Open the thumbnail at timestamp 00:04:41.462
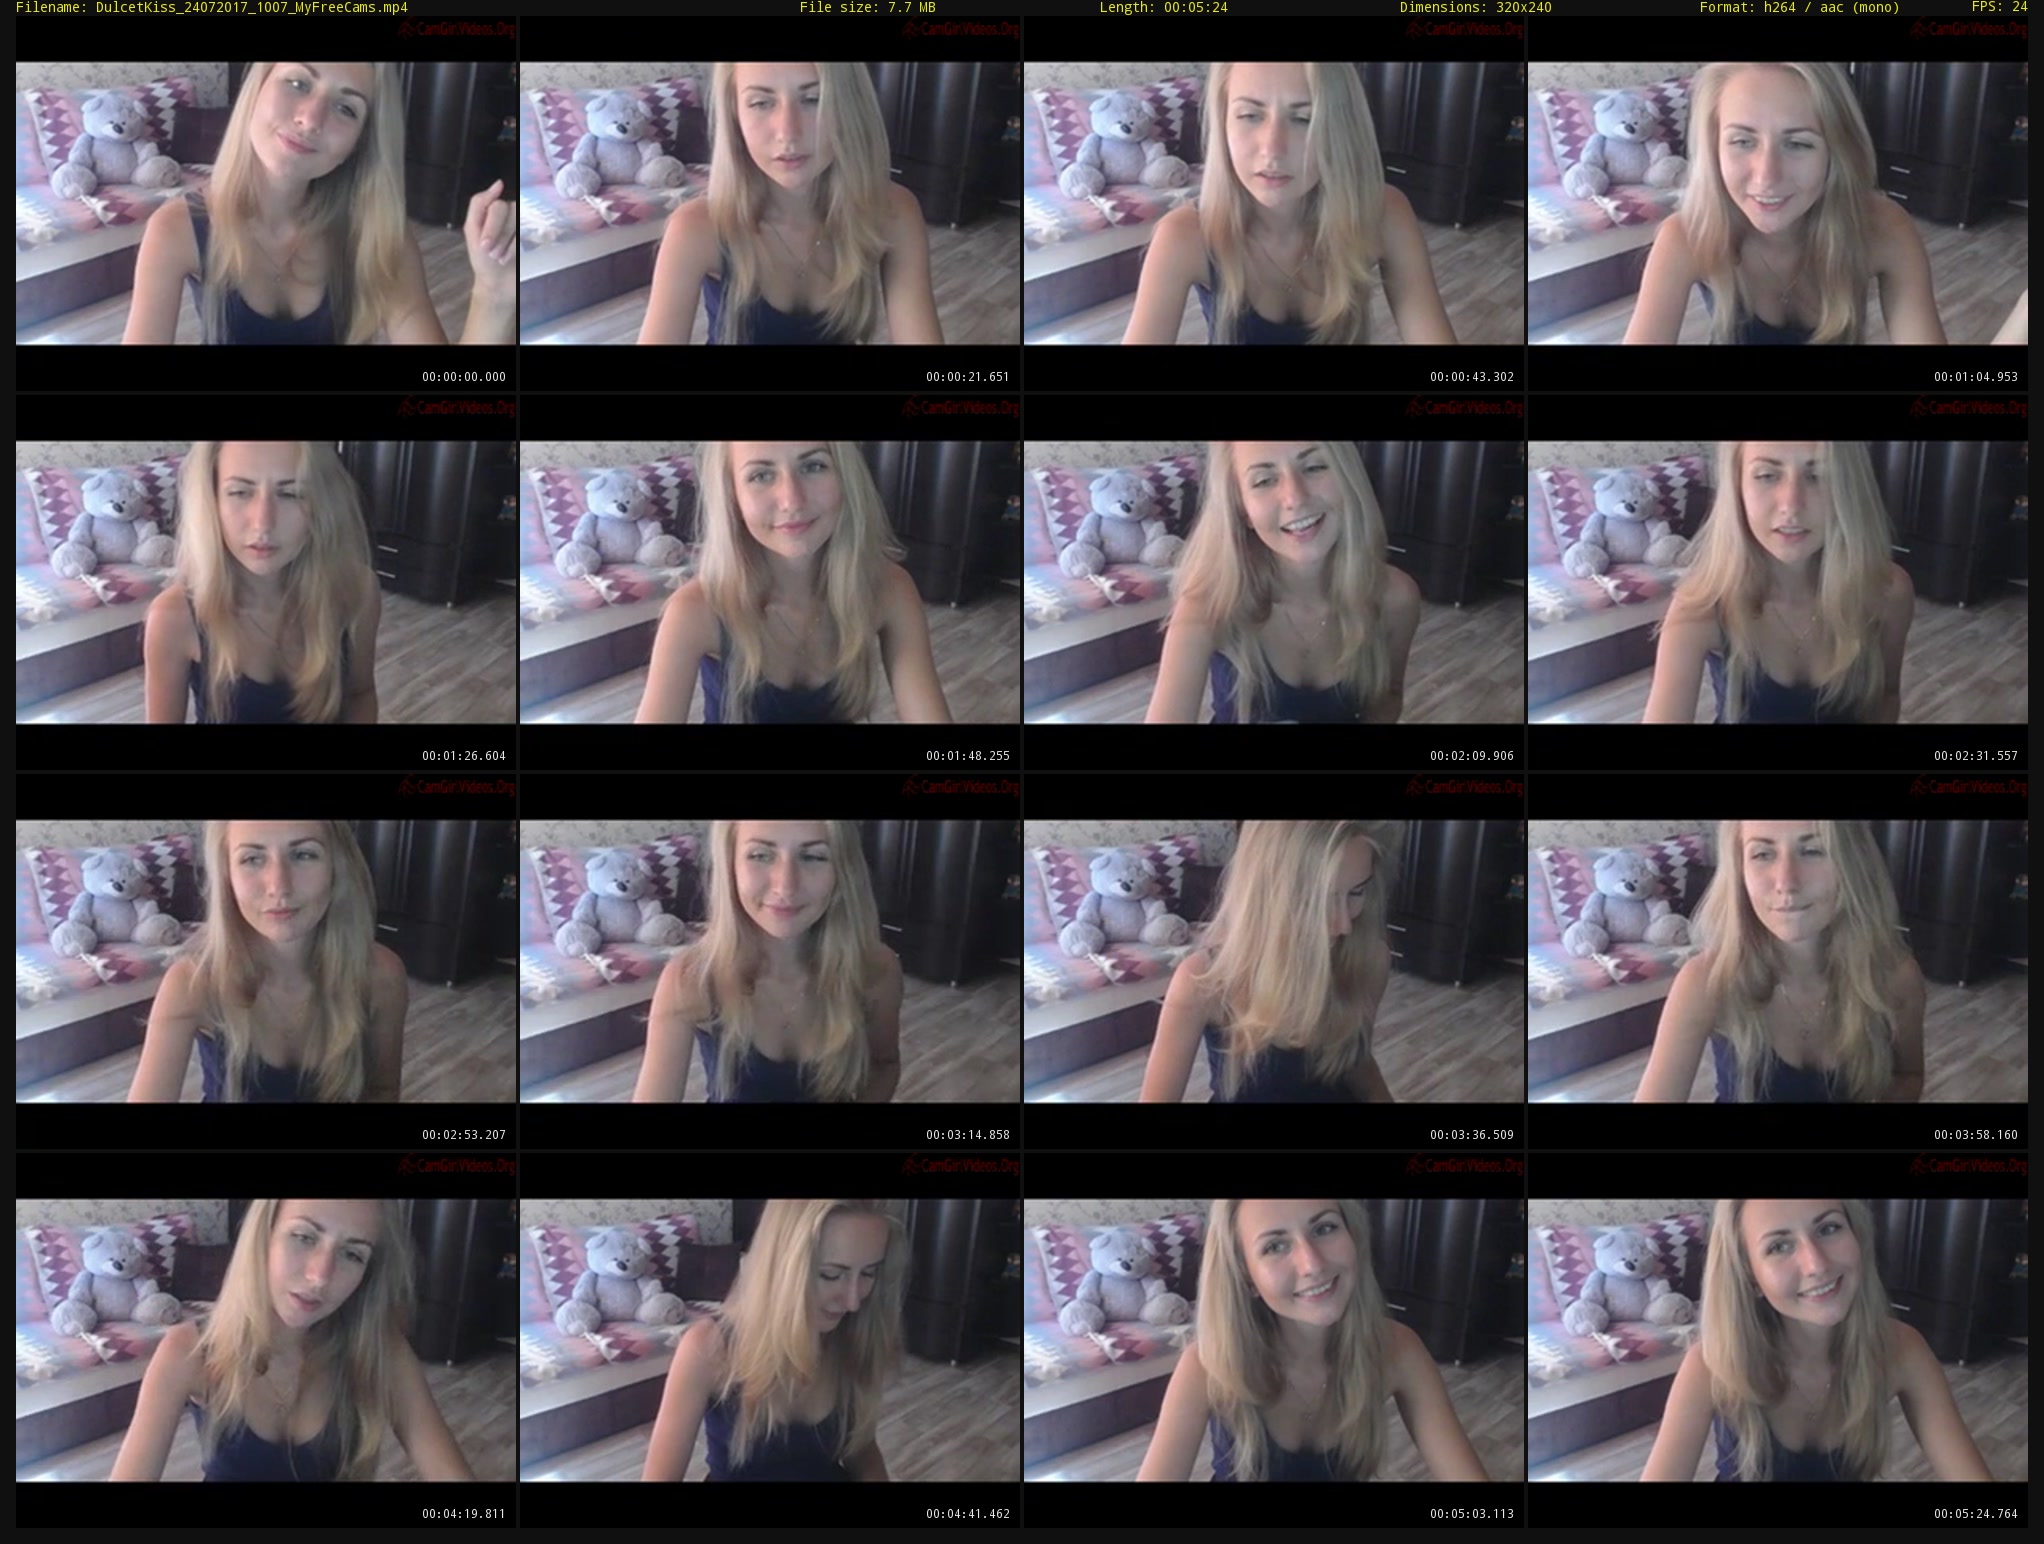 [770, 1340]
